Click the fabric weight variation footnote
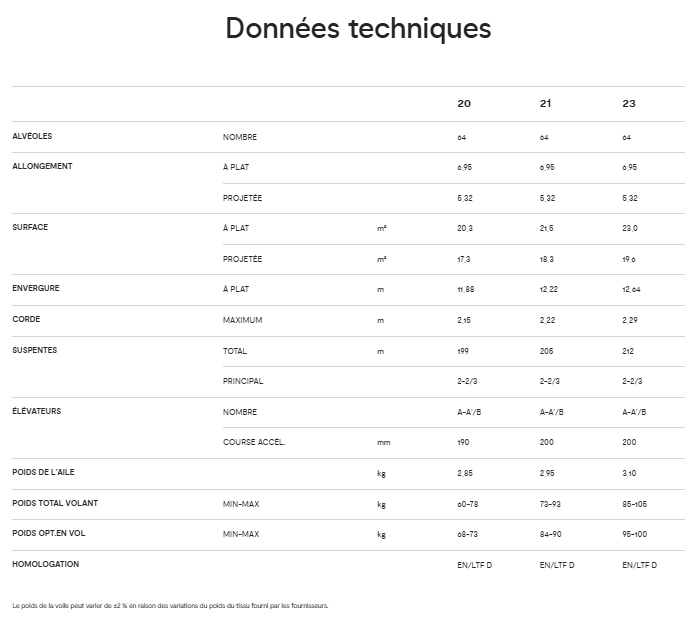Viewport: 685px width, 624px height. click(x=170, y=606)
